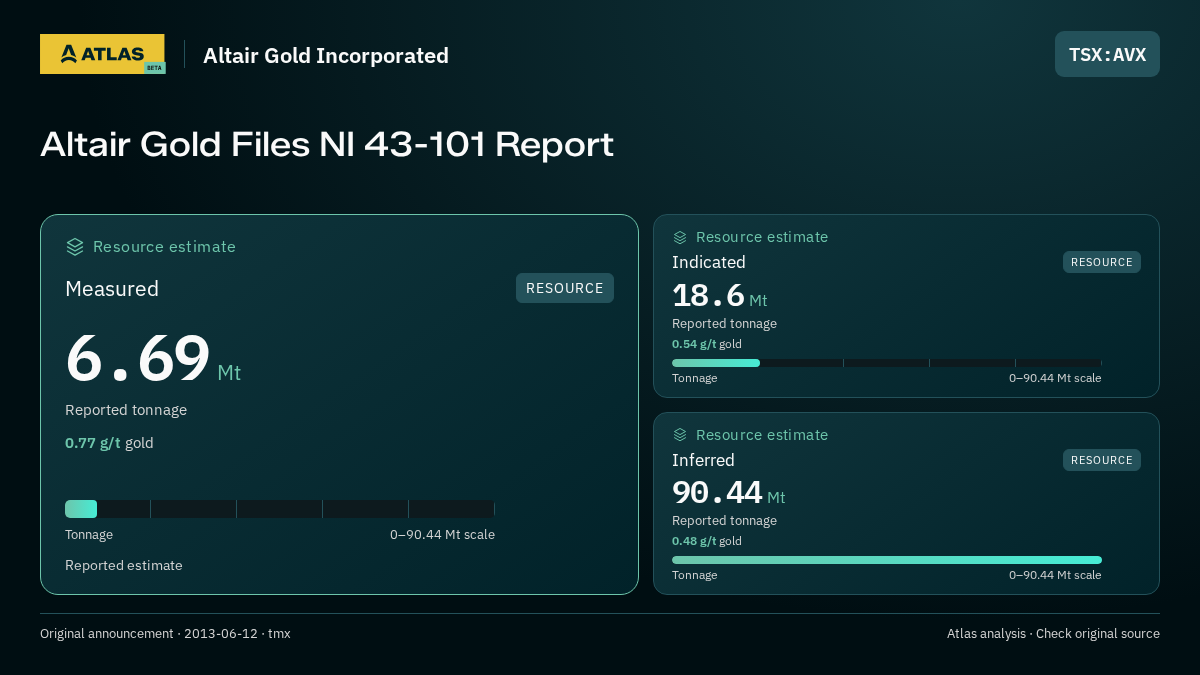Image resolution: width=1200 pixels, height=675 pixels.
Task: Click Reported tonnage label under 18.6 Mt
Action: pyautogui.click(x=724, y=324)
